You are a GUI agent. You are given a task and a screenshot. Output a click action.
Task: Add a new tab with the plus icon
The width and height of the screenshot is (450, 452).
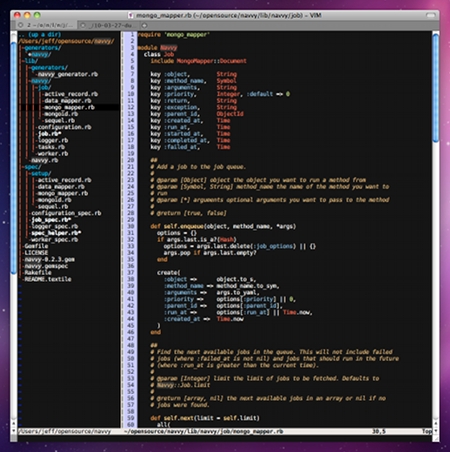[145, 25]
